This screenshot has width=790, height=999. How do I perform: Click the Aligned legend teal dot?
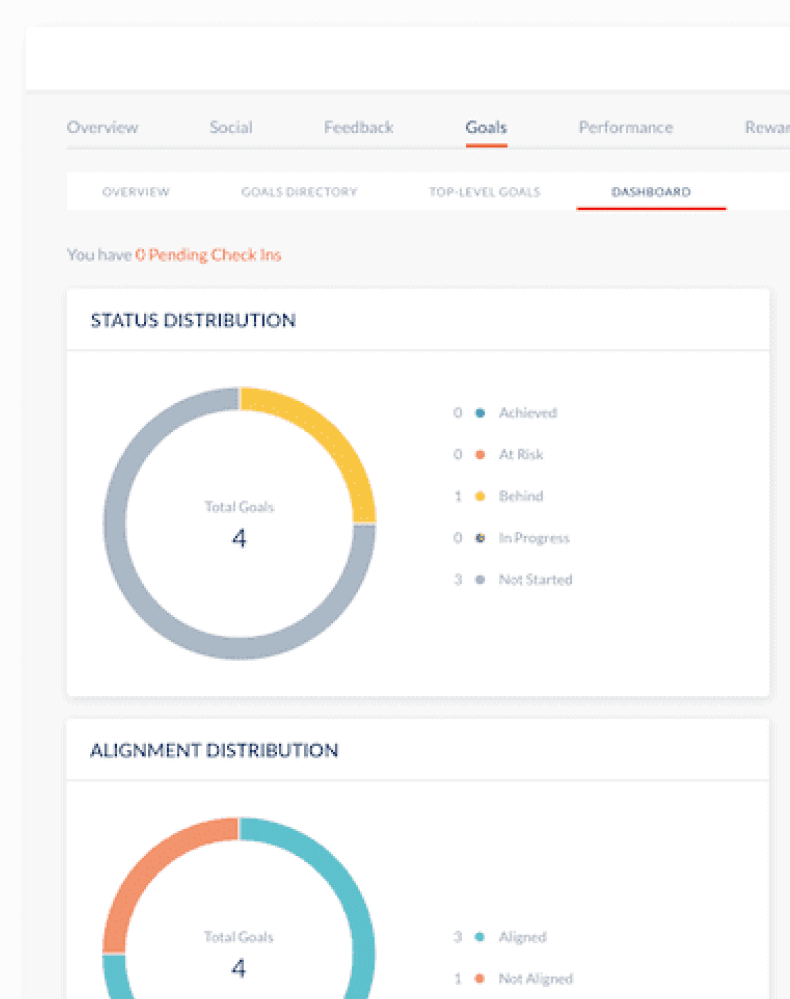[480, 937]
